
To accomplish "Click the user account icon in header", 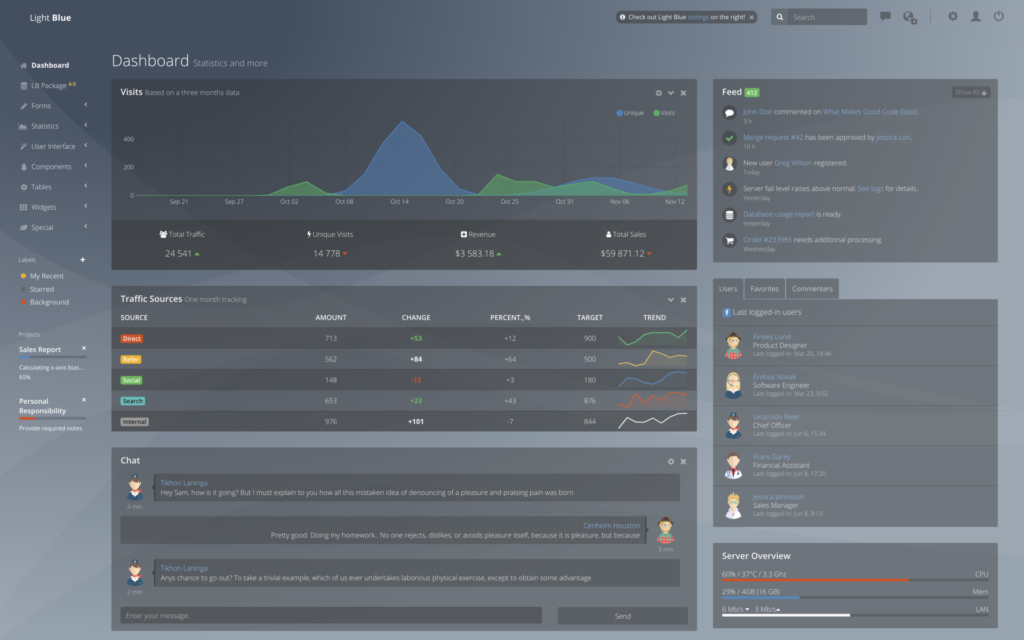I will (x=975, y=17).
